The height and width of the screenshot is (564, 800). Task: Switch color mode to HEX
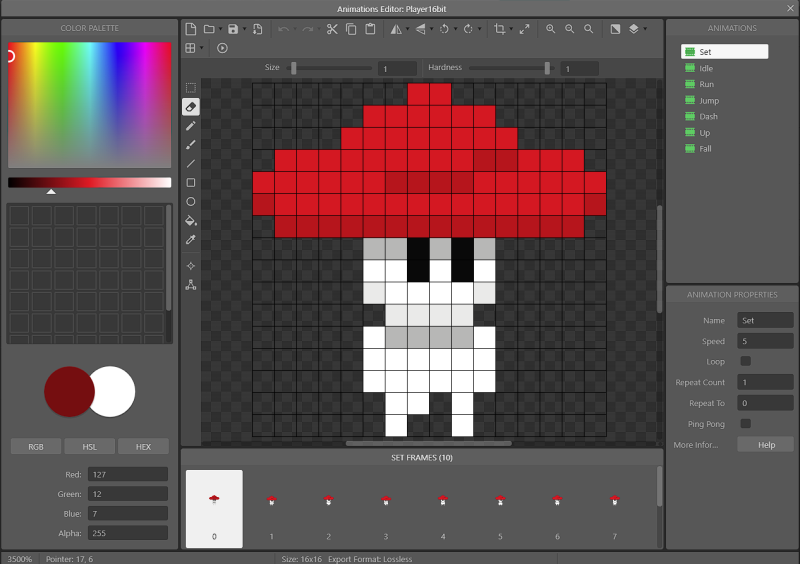point(143,447)
